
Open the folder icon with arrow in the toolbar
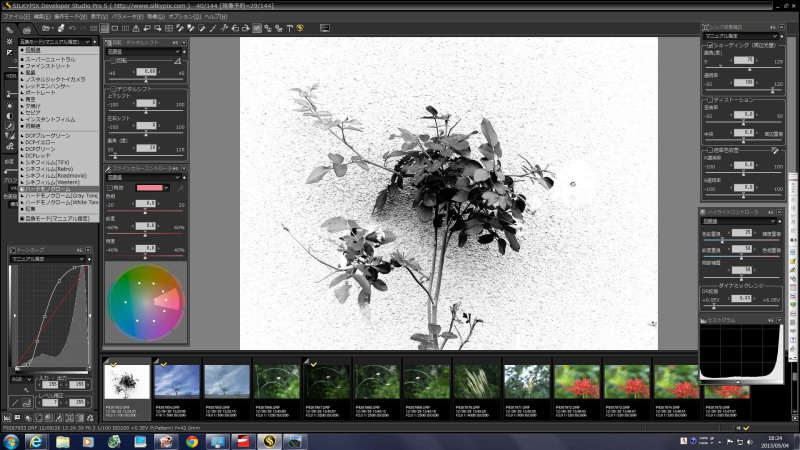tap(47, 29)
